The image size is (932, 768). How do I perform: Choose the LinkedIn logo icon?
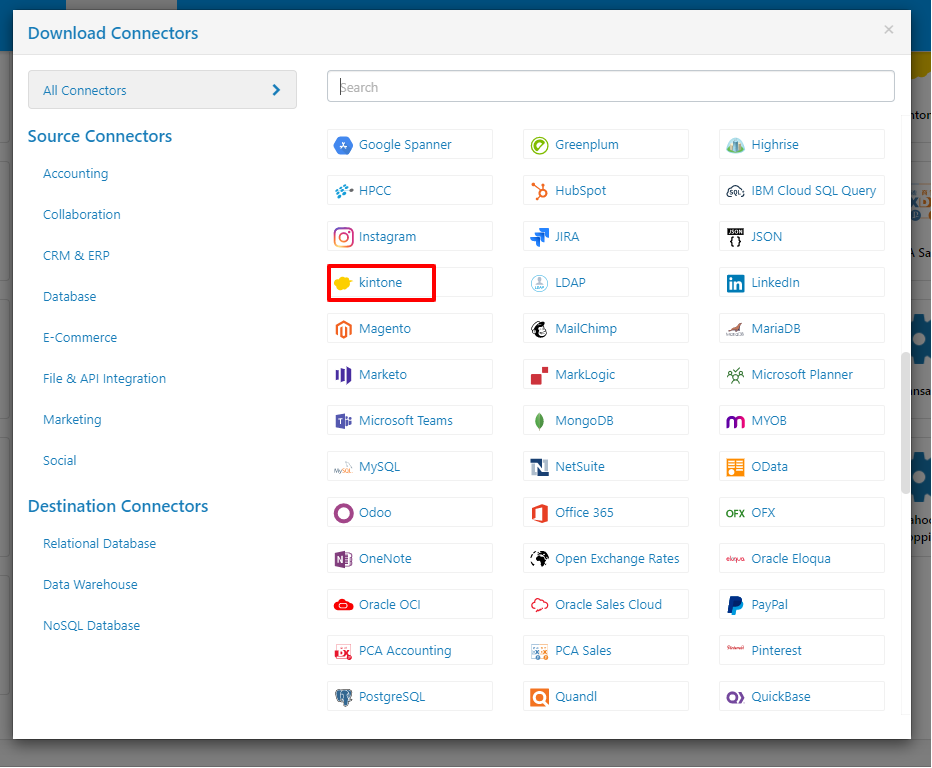pyautogui.click(x=735, y=283)
